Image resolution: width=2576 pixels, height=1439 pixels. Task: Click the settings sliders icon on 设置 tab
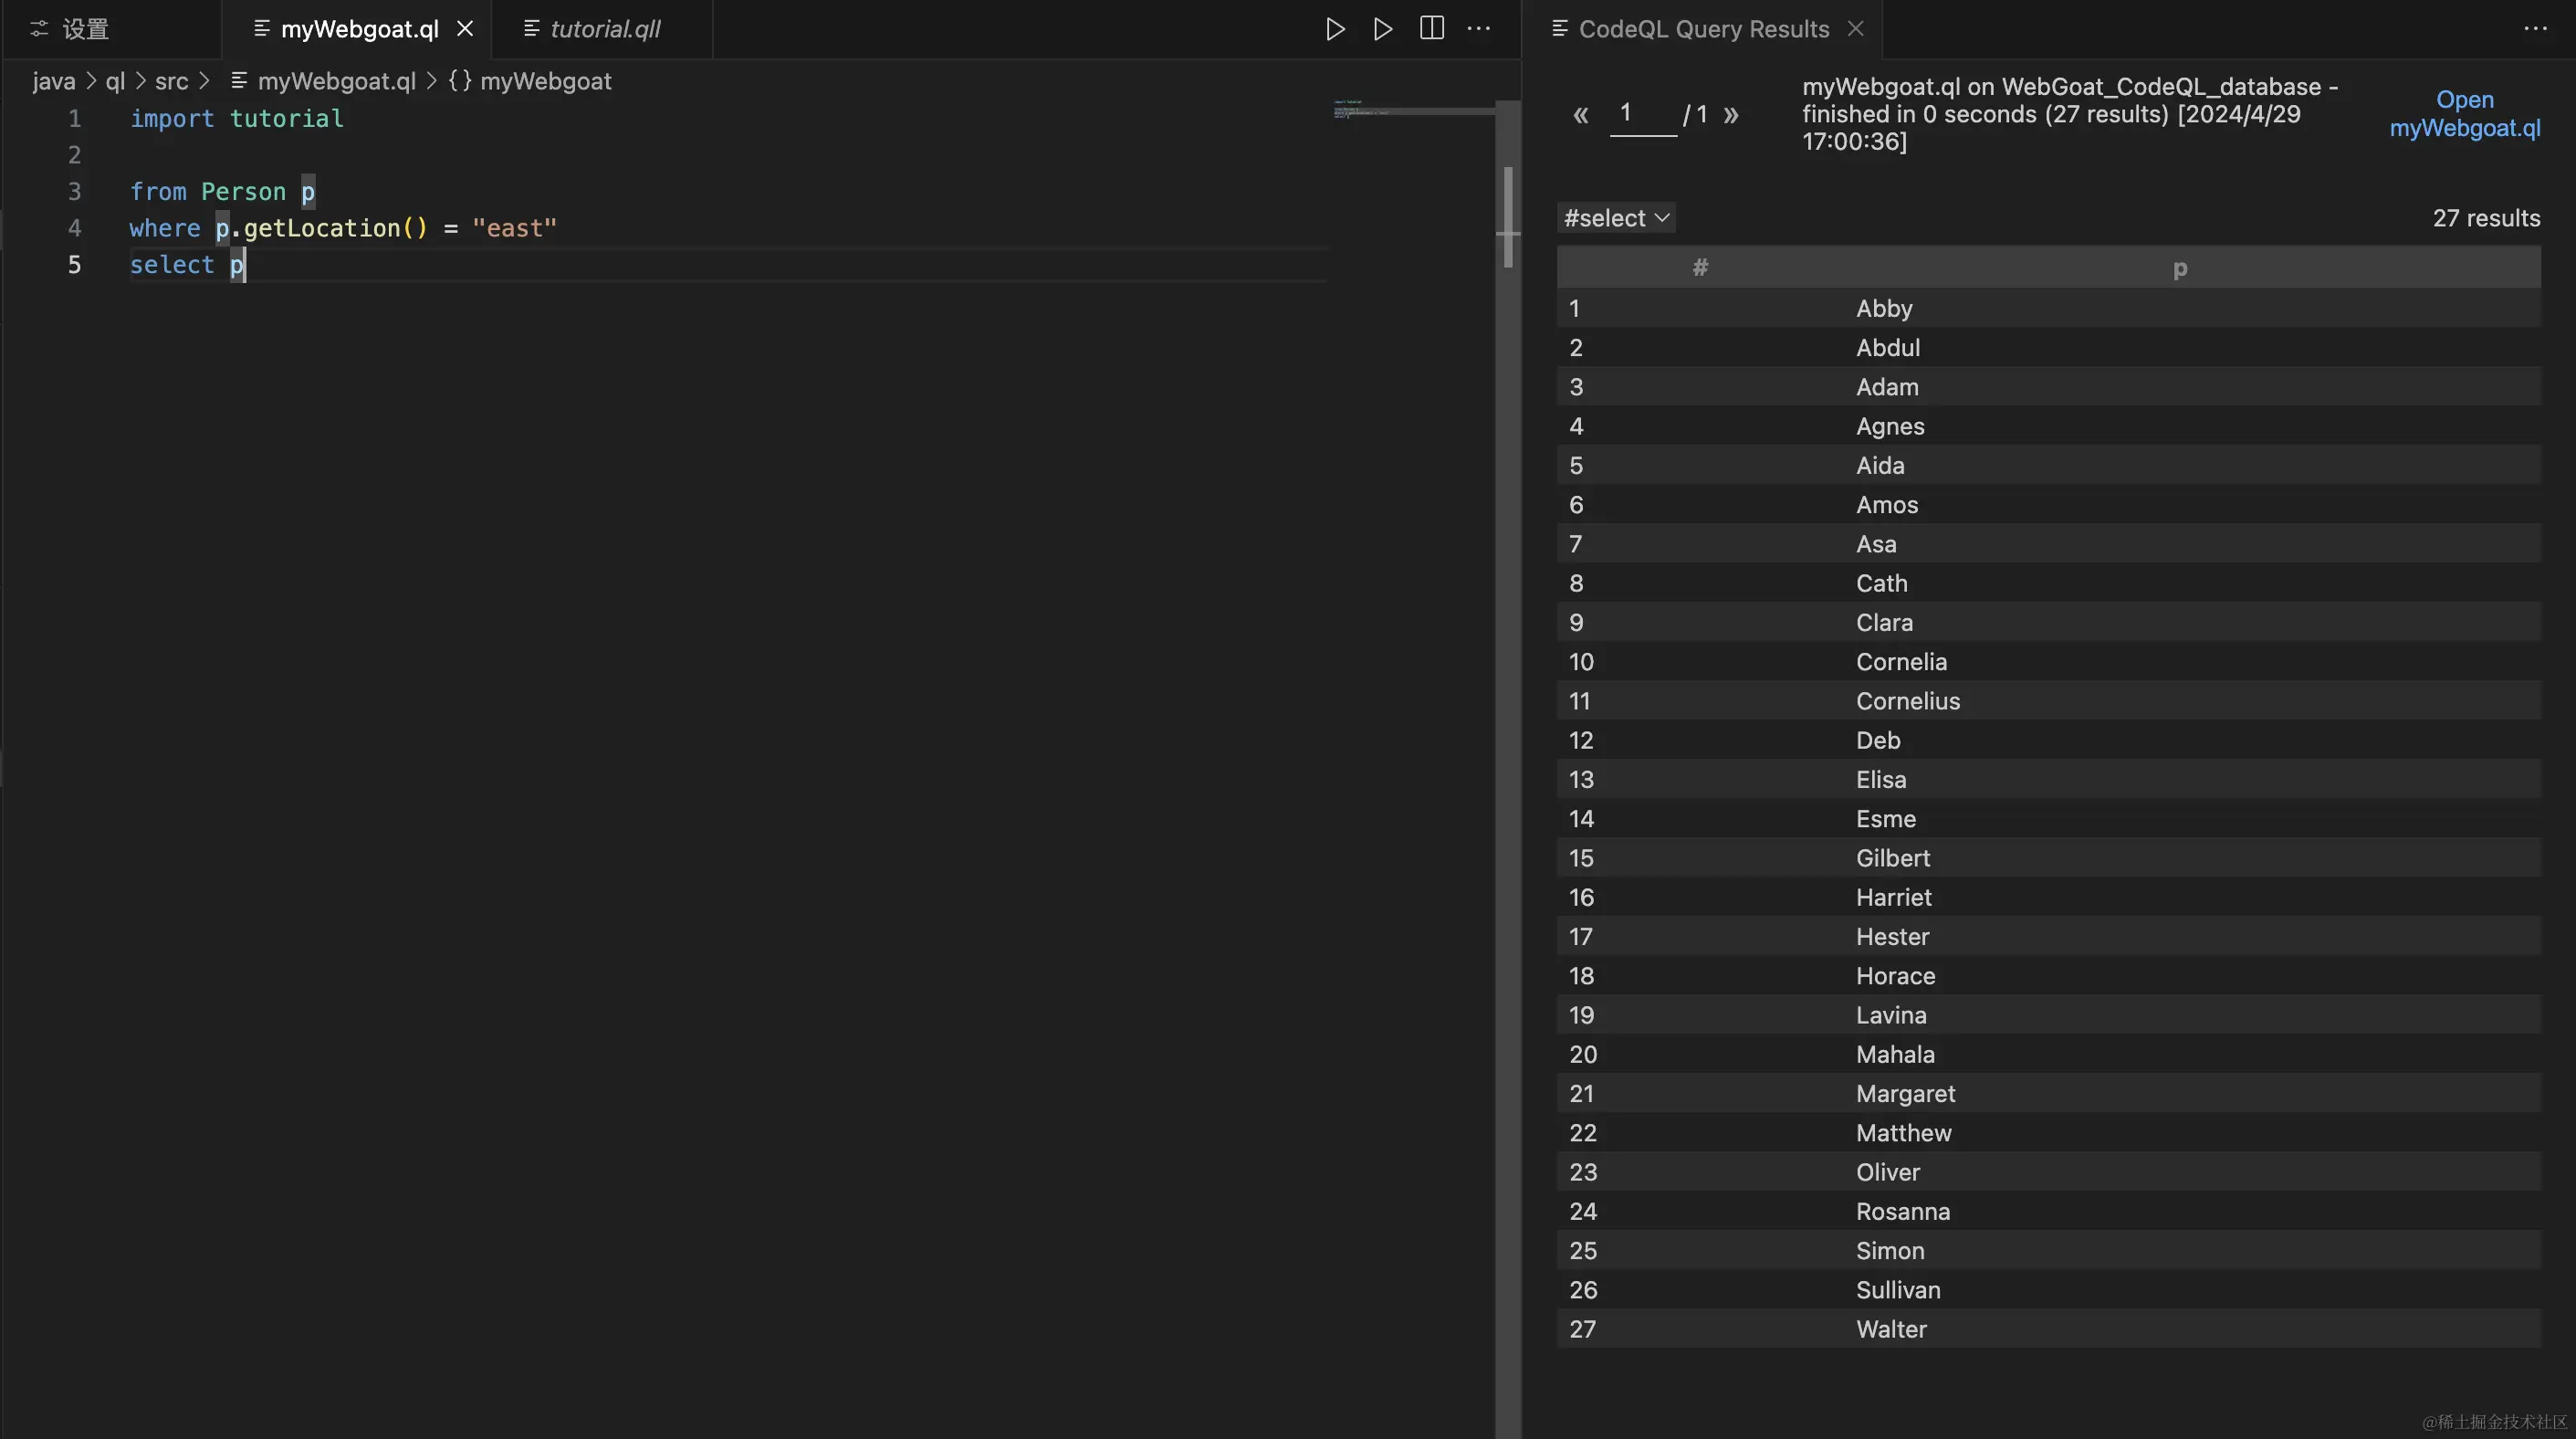[39, 29]
